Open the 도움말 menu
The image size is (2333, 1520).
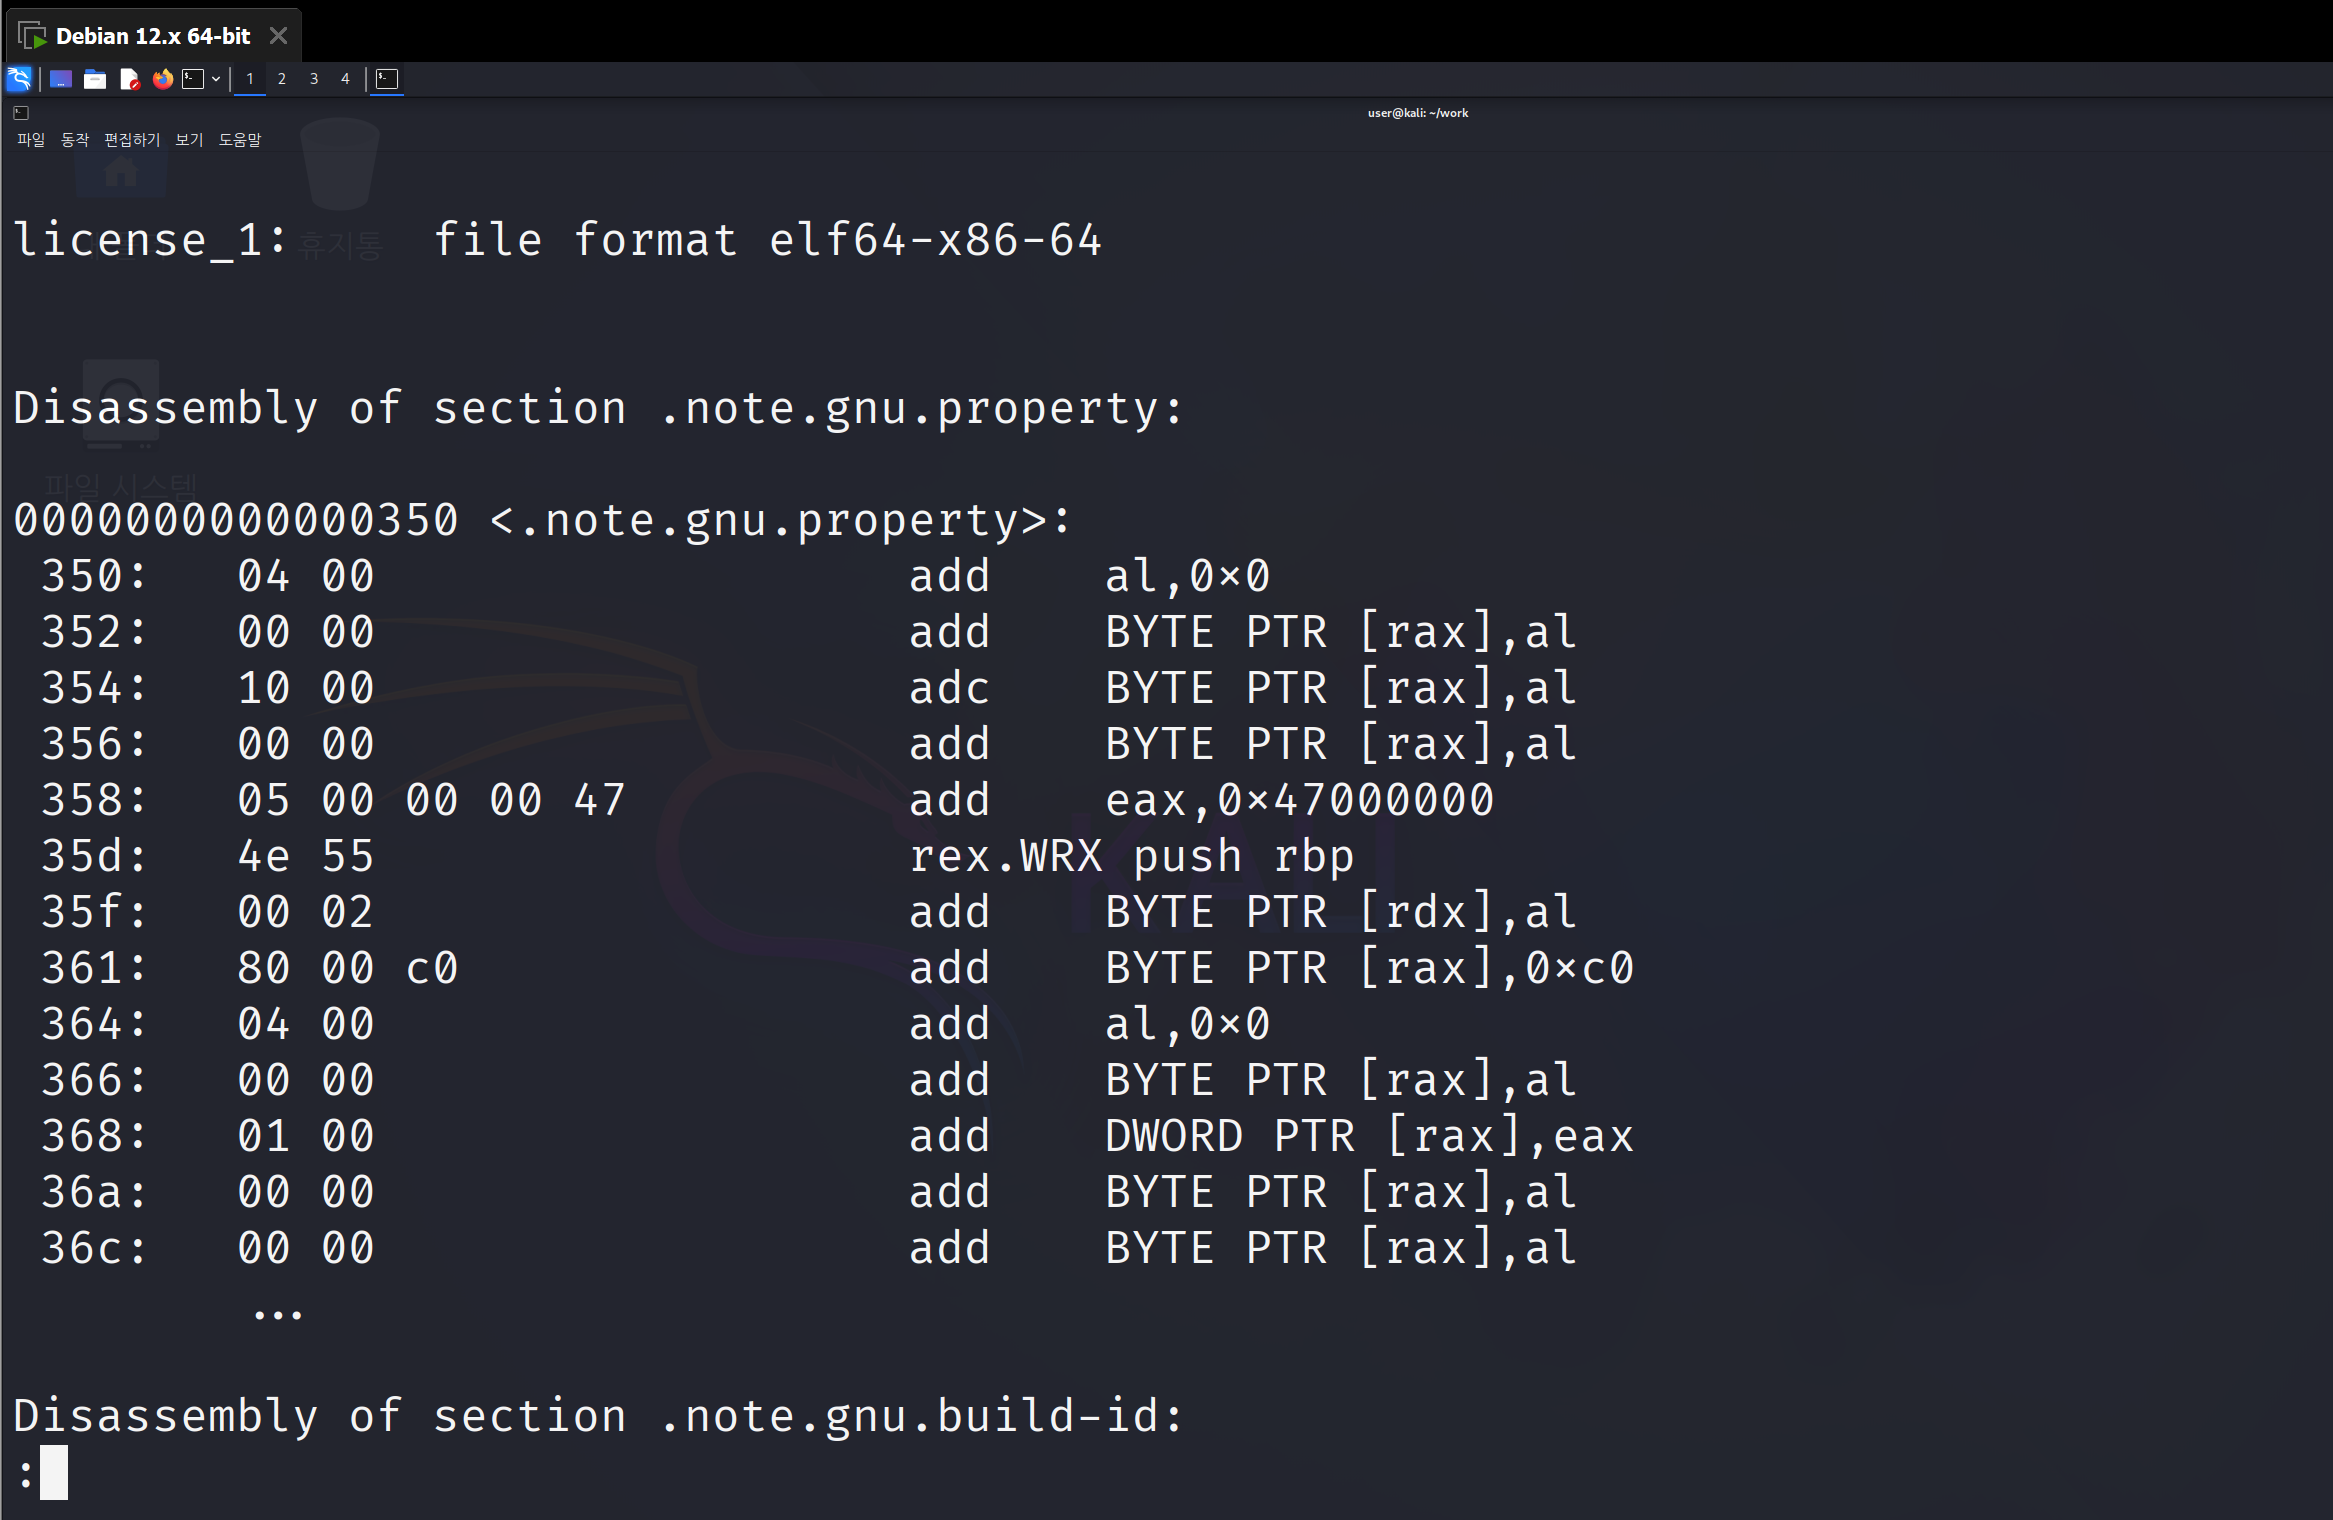coord(240,140)
